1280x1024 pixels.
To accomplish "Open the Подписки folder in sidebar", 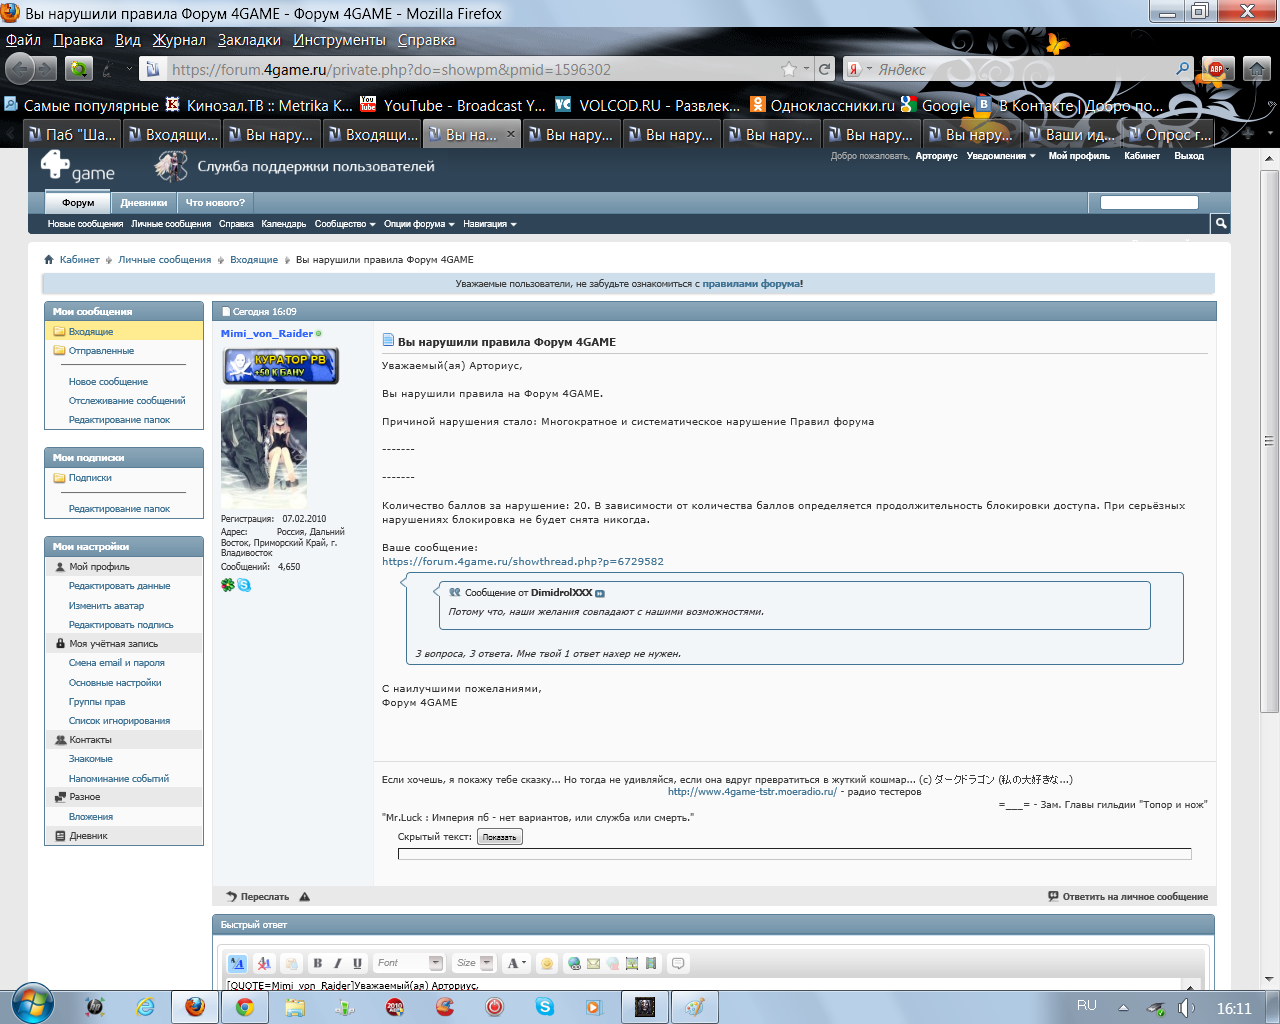I will point(90,478).
